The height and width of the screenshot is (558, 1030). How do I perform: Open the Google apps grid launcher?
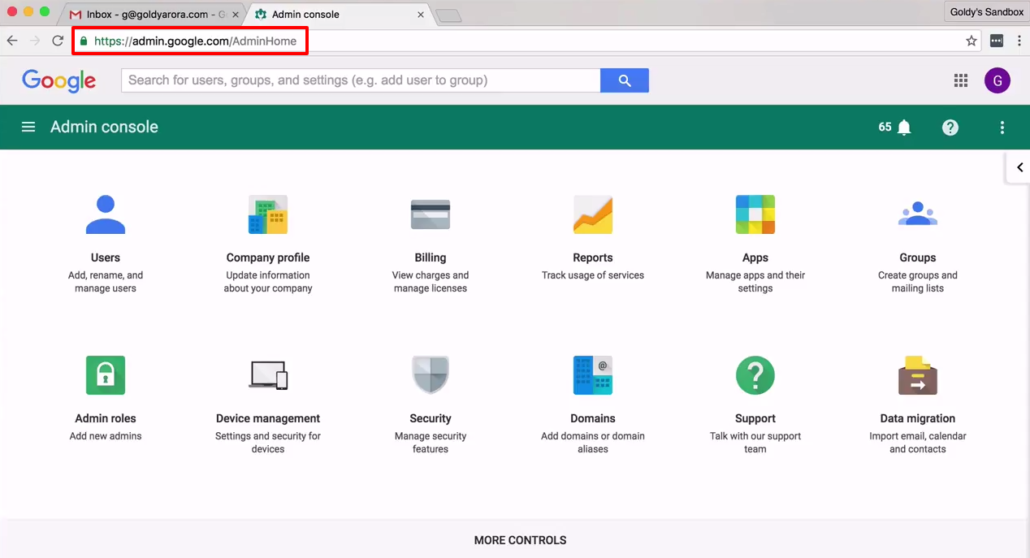960,80
